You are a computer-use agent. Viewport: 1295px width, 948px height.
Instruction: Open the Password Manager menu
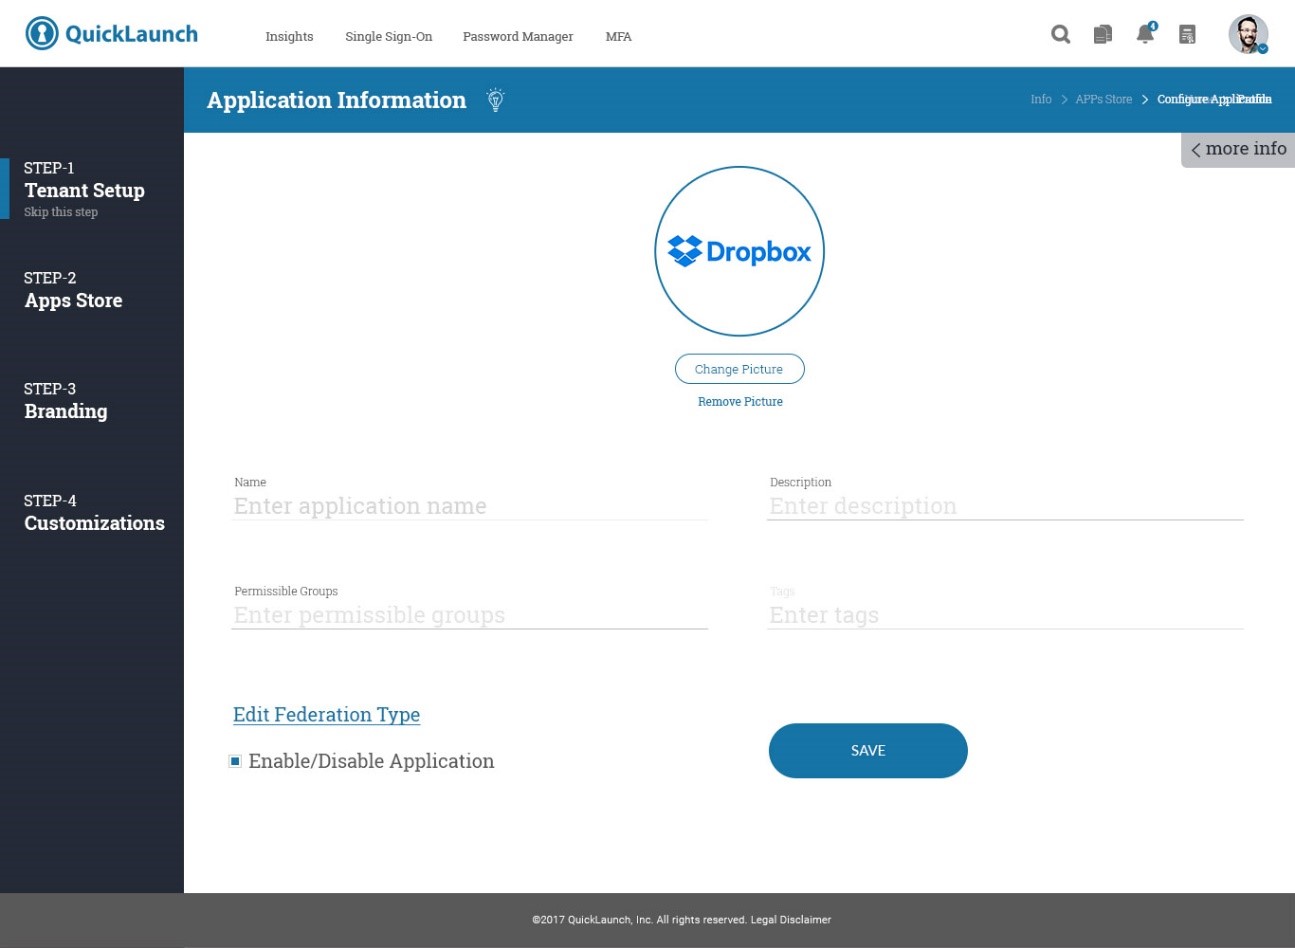click(518, 36)
